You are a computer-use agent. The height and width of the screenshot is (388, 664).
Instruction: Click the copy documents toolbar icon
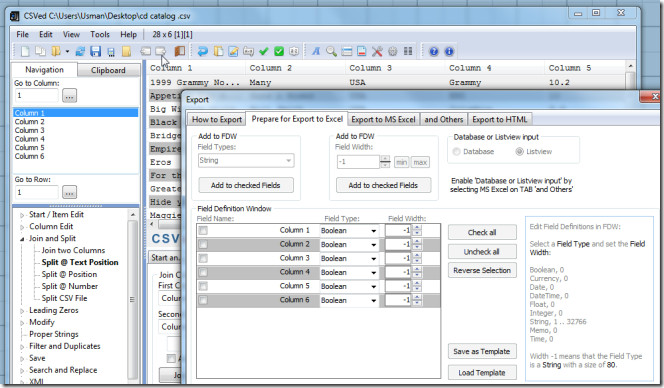point(40,51)
